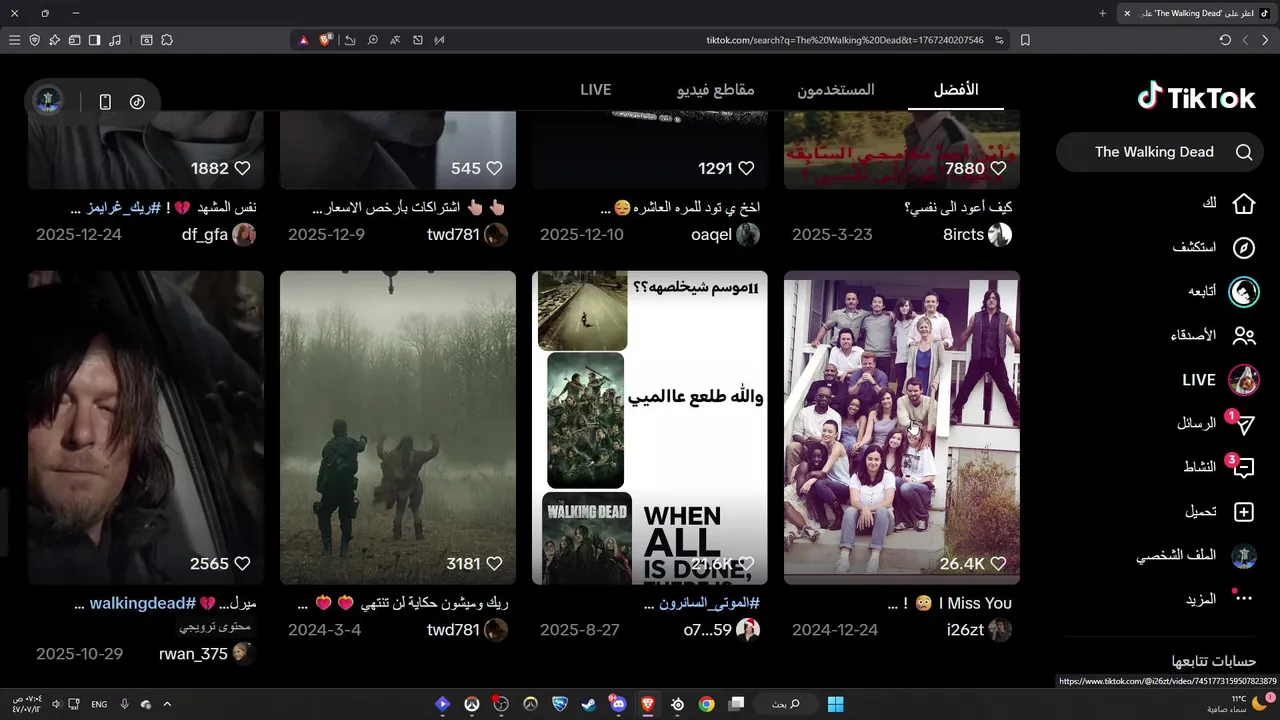Open the extensions puzzle icon
Screen dimensions: 1280x720
click(167, 40)
